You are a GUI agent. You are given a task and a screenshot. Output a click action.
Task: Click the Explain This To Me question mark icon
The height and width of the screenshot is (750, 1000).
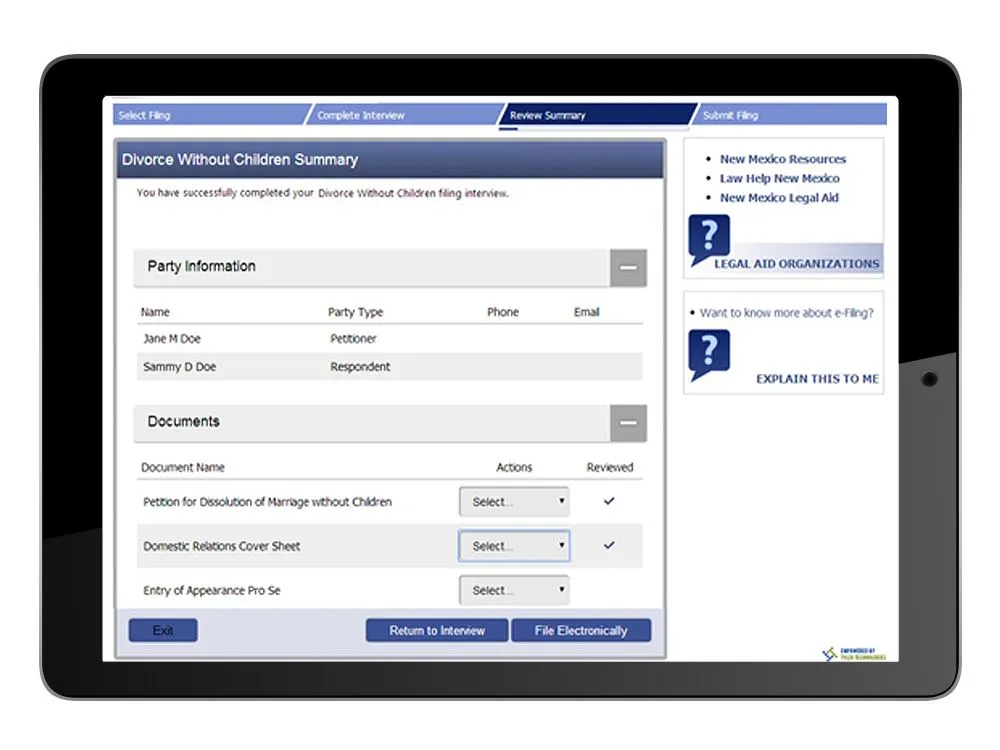coord(709,355)
